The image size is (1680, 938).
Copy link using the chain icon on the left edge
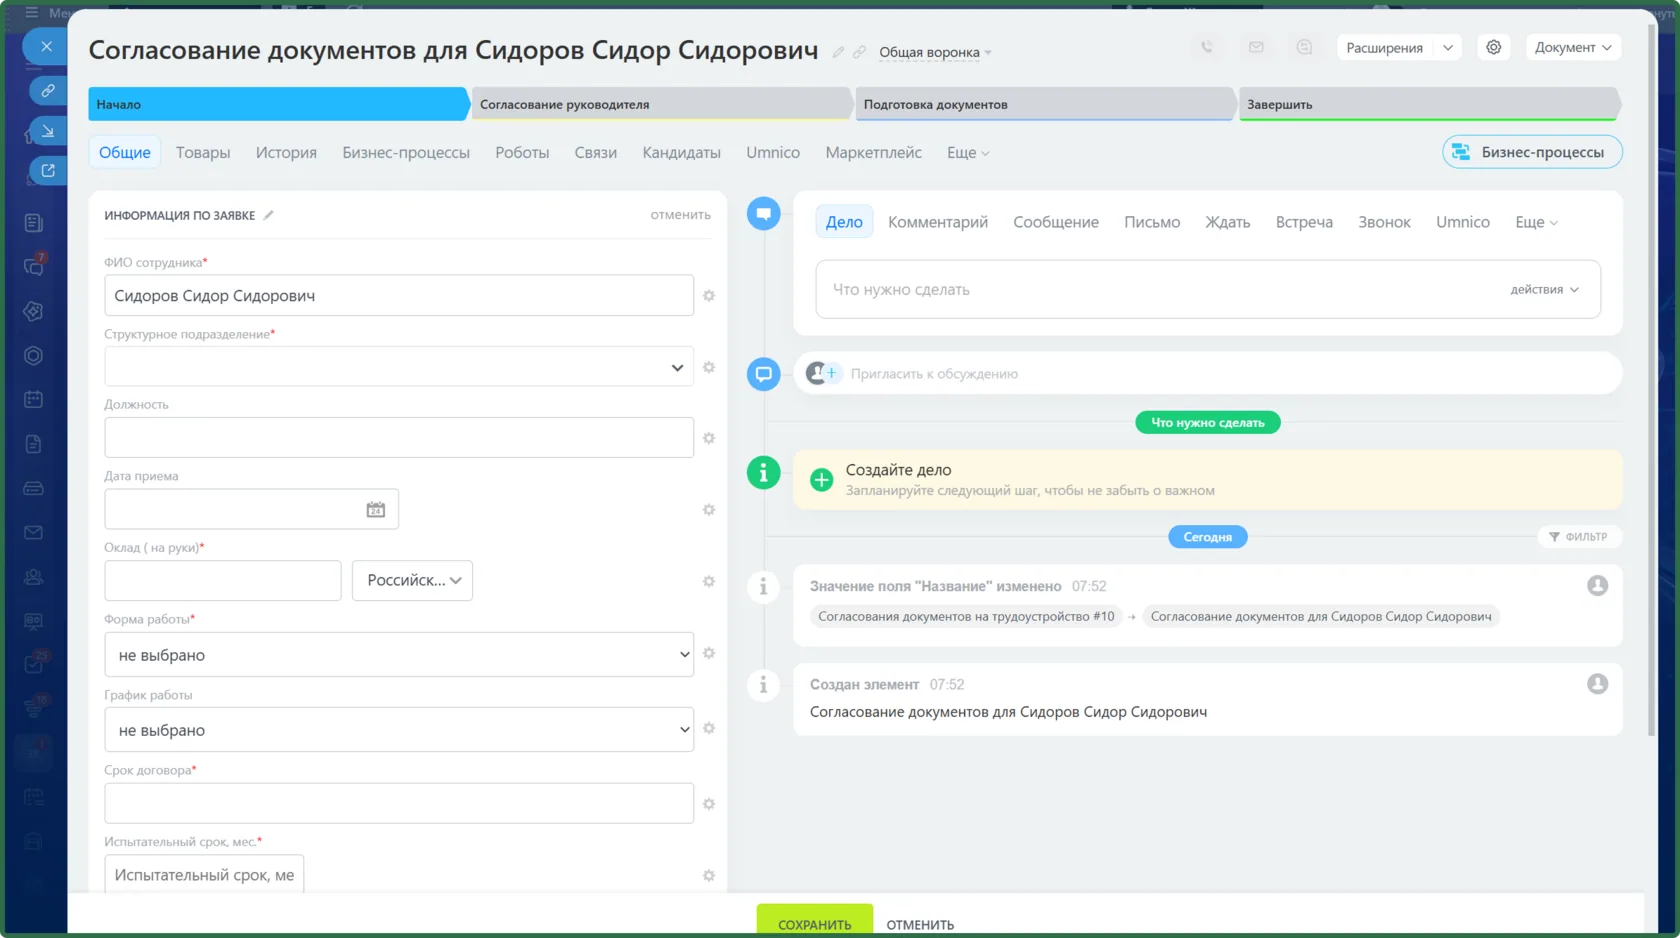point(47,90)
